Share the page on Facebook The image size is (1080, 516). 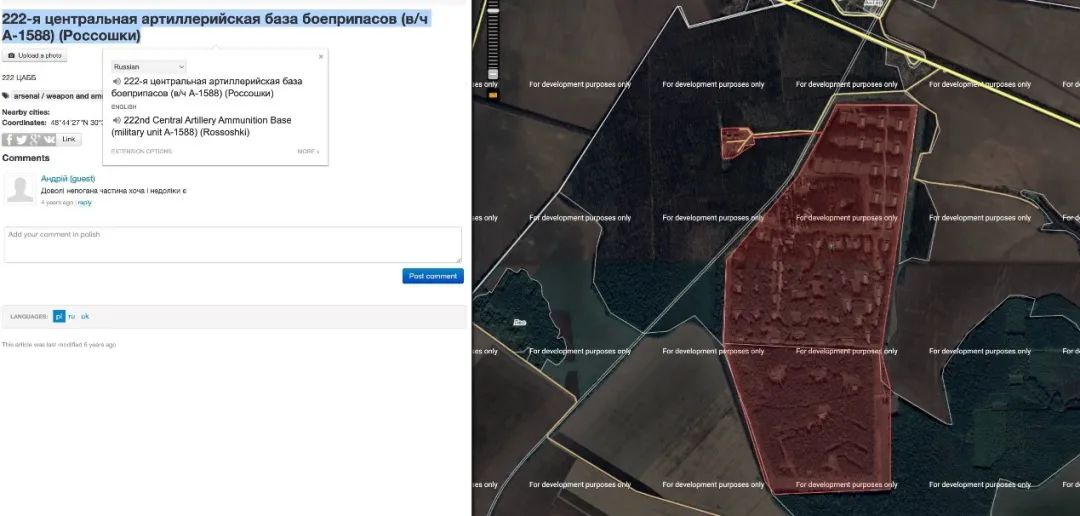9,140
